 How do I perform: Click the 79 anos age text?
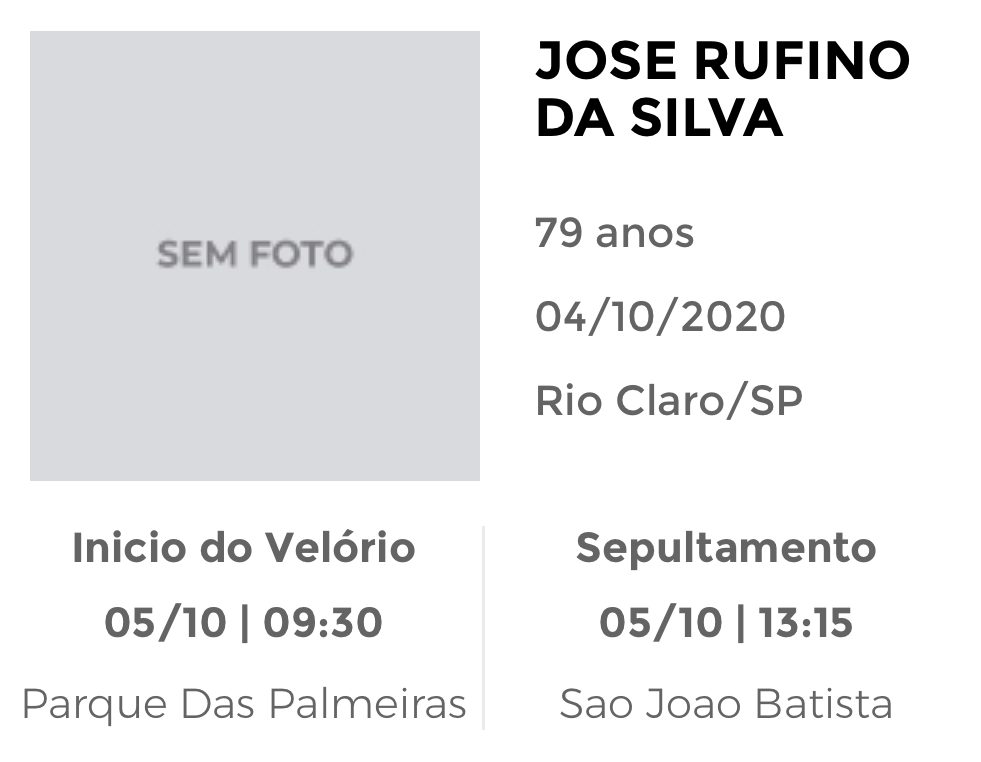coord(614,233)
